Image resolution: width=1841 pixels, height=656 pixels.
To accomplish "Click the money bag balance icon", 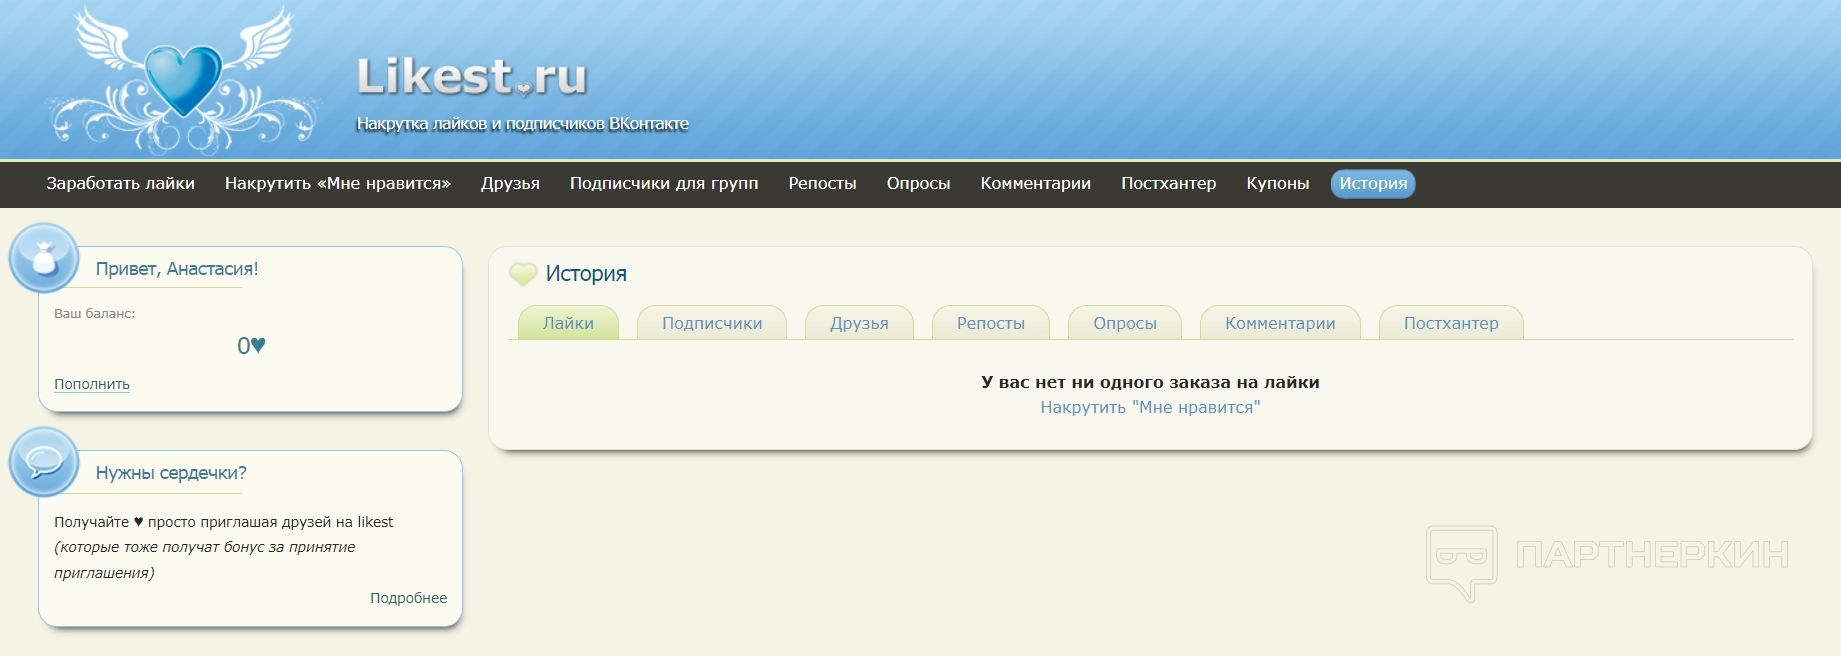I will click(x=44, y=259).
